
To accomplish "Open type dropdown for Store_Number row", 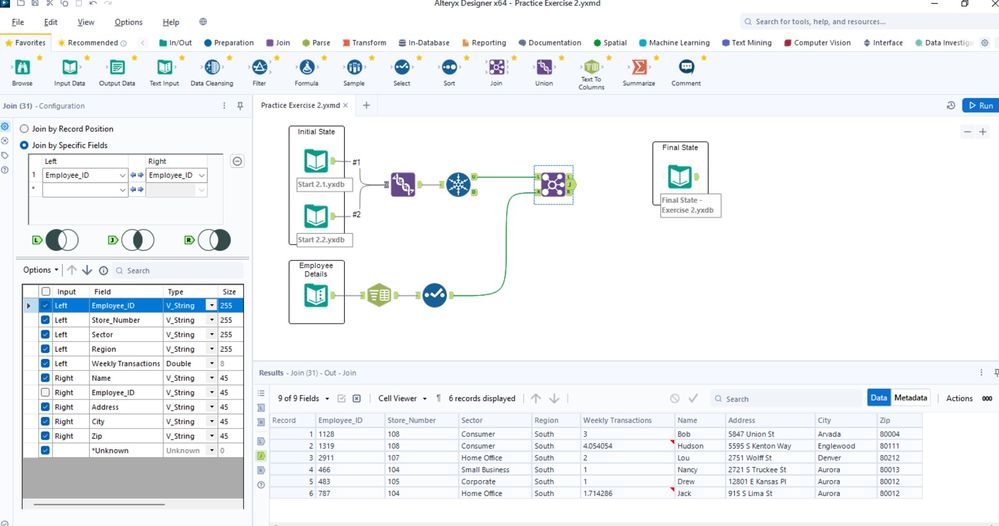I will (x=212, y=320).
